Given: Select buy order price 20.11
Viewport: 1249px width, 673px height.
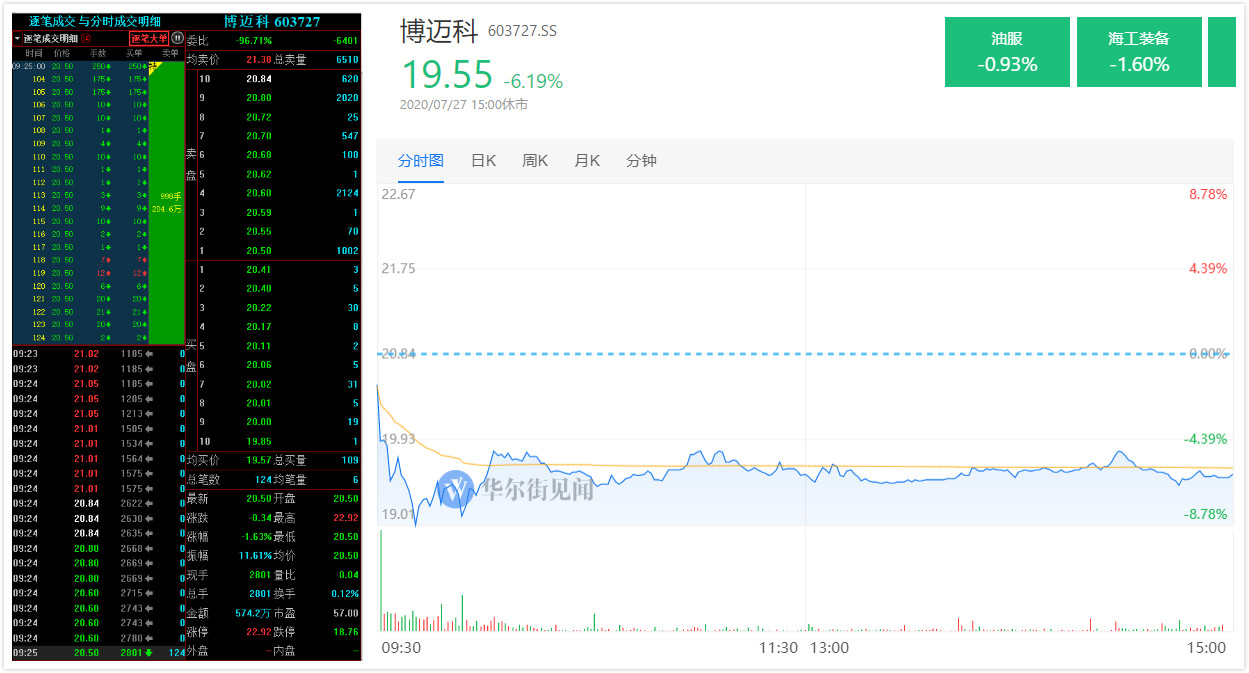Looking at the screenshot, I should point(258,346).
